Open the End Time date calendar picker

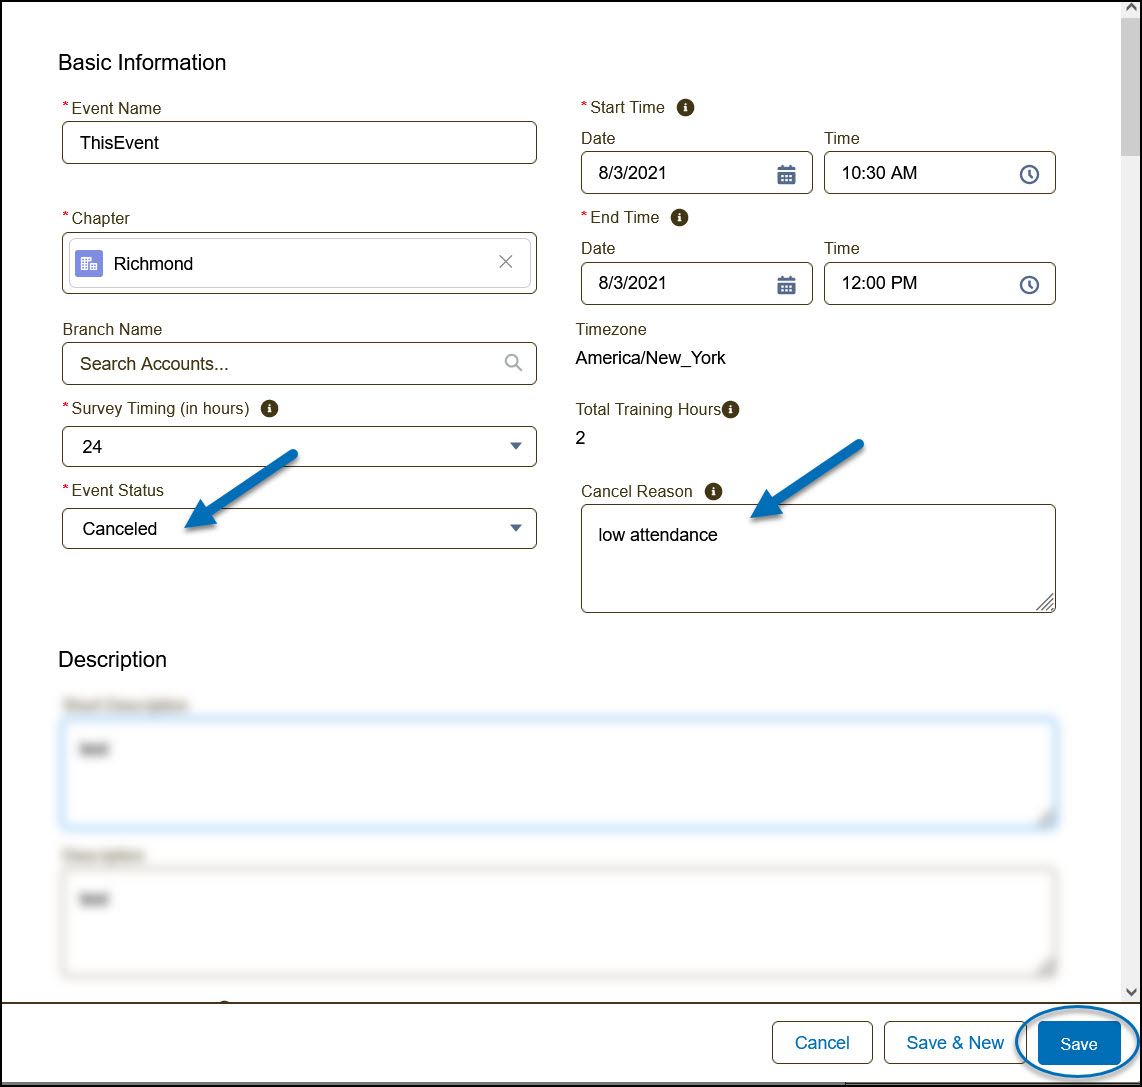[x=786, y=285]
